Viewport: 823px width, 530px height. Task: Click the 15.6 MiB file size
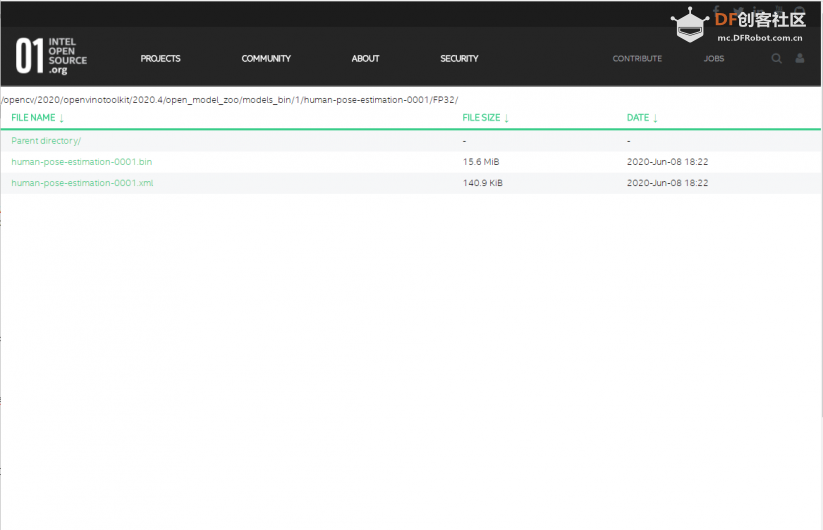[481, 162]
